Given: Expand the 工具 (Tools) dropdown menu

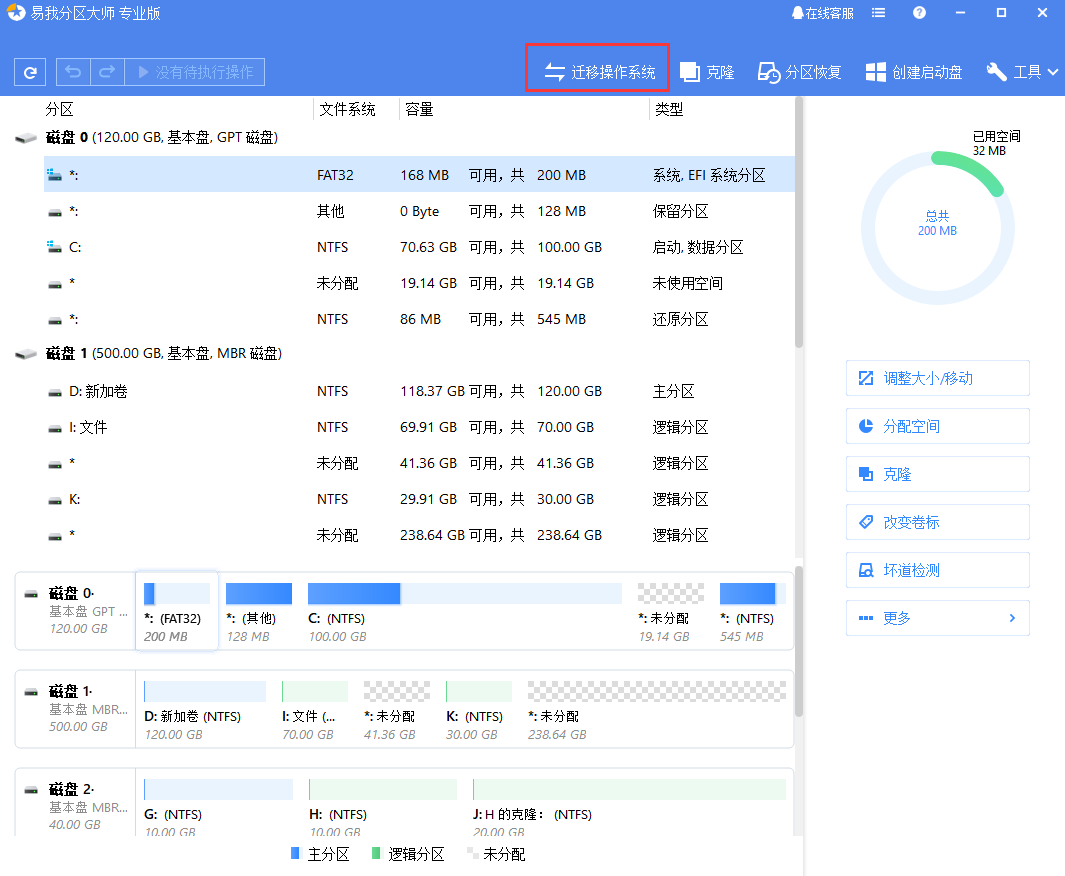Looking at the screenshot, I should point(1022,71).
